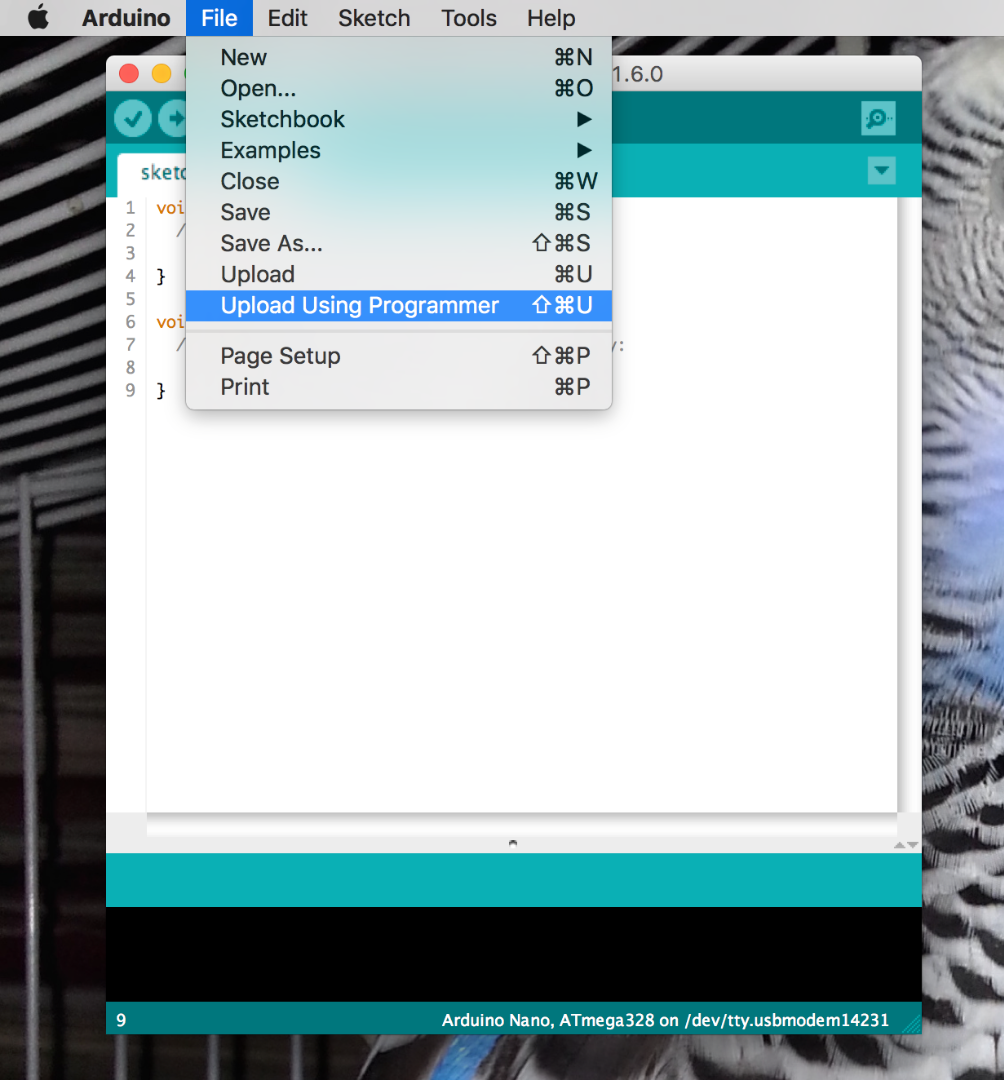Expand the Examples submenu

270,150
